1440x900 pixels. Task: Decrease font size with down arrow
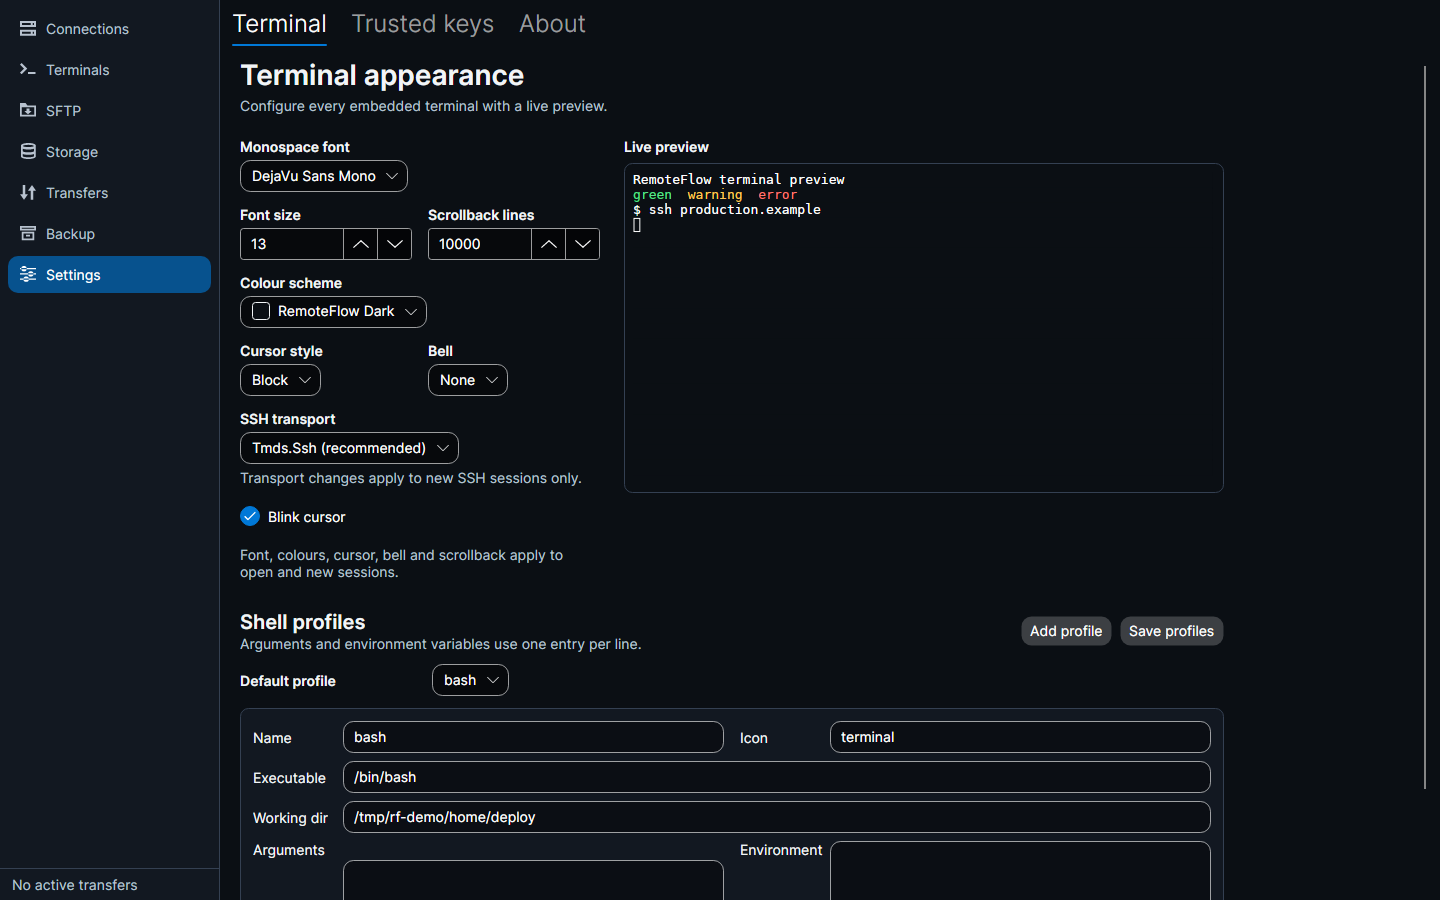tap(395, 244)
